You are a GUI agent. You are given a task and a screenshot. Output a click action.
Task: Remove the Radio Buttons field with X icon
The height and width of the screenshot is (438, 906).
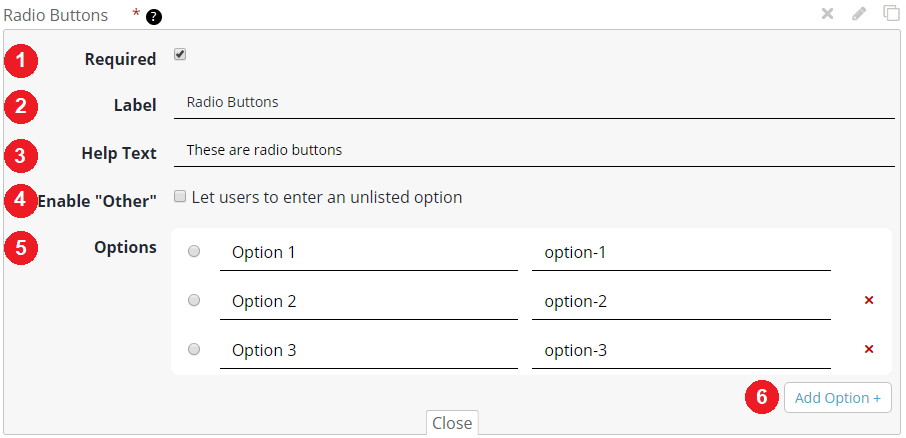click(x=828, y=14)
